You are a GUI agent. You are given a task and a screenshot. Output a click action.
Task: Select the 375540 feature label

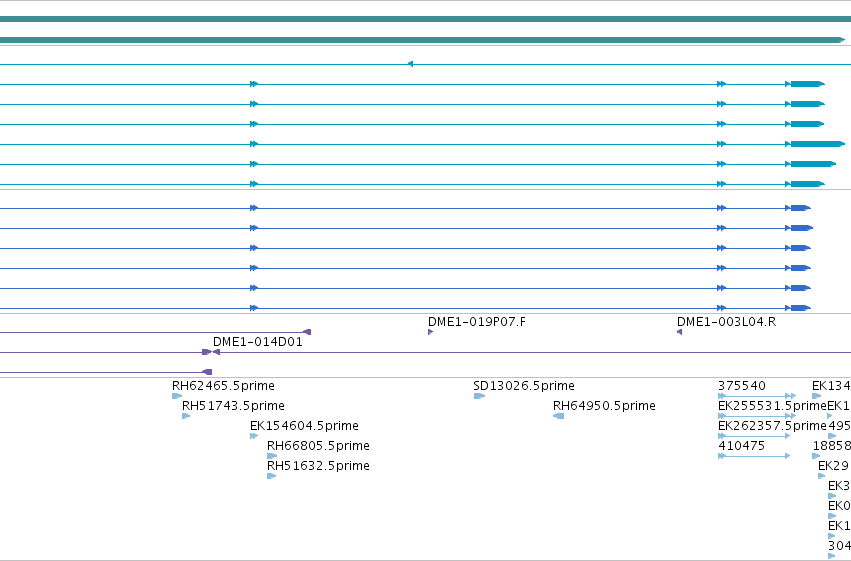pyautogui.click(x=741, y=386)
